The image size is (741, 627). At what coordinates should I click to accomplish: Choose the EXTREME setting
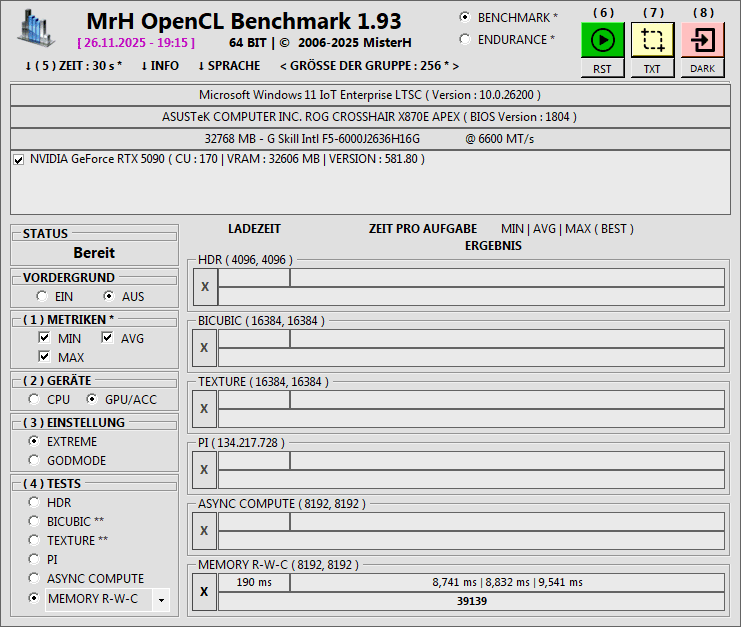tap(34, 441)
